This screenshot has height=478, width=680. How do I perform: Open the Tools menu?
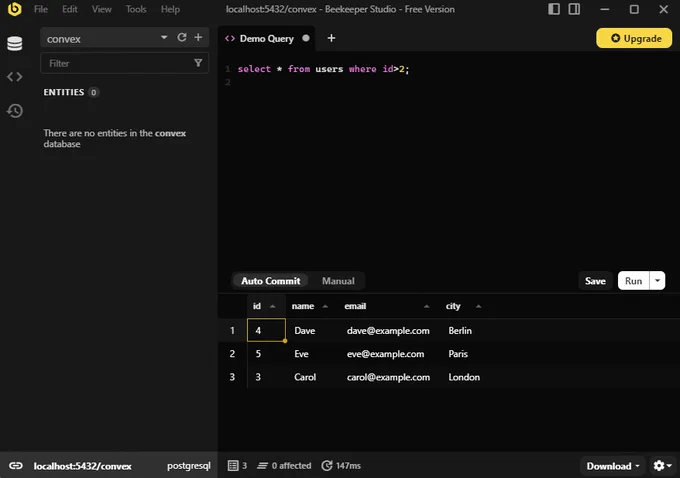click(x=136, y=9)
